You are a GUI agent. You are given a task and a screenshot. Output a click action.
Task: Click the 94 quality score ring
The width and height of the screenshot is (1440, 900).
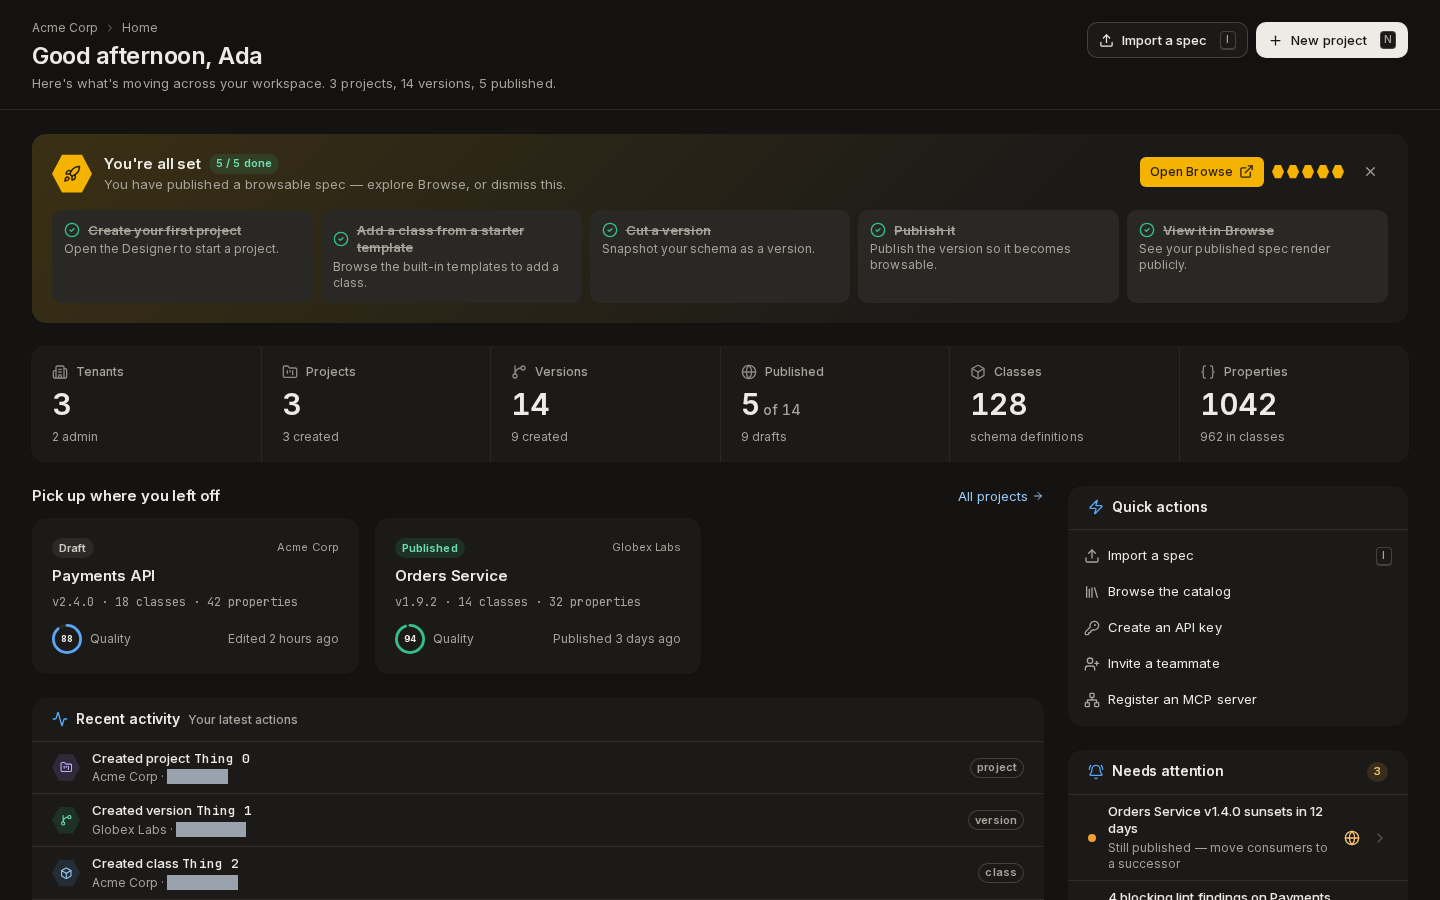tap(410, 639)
